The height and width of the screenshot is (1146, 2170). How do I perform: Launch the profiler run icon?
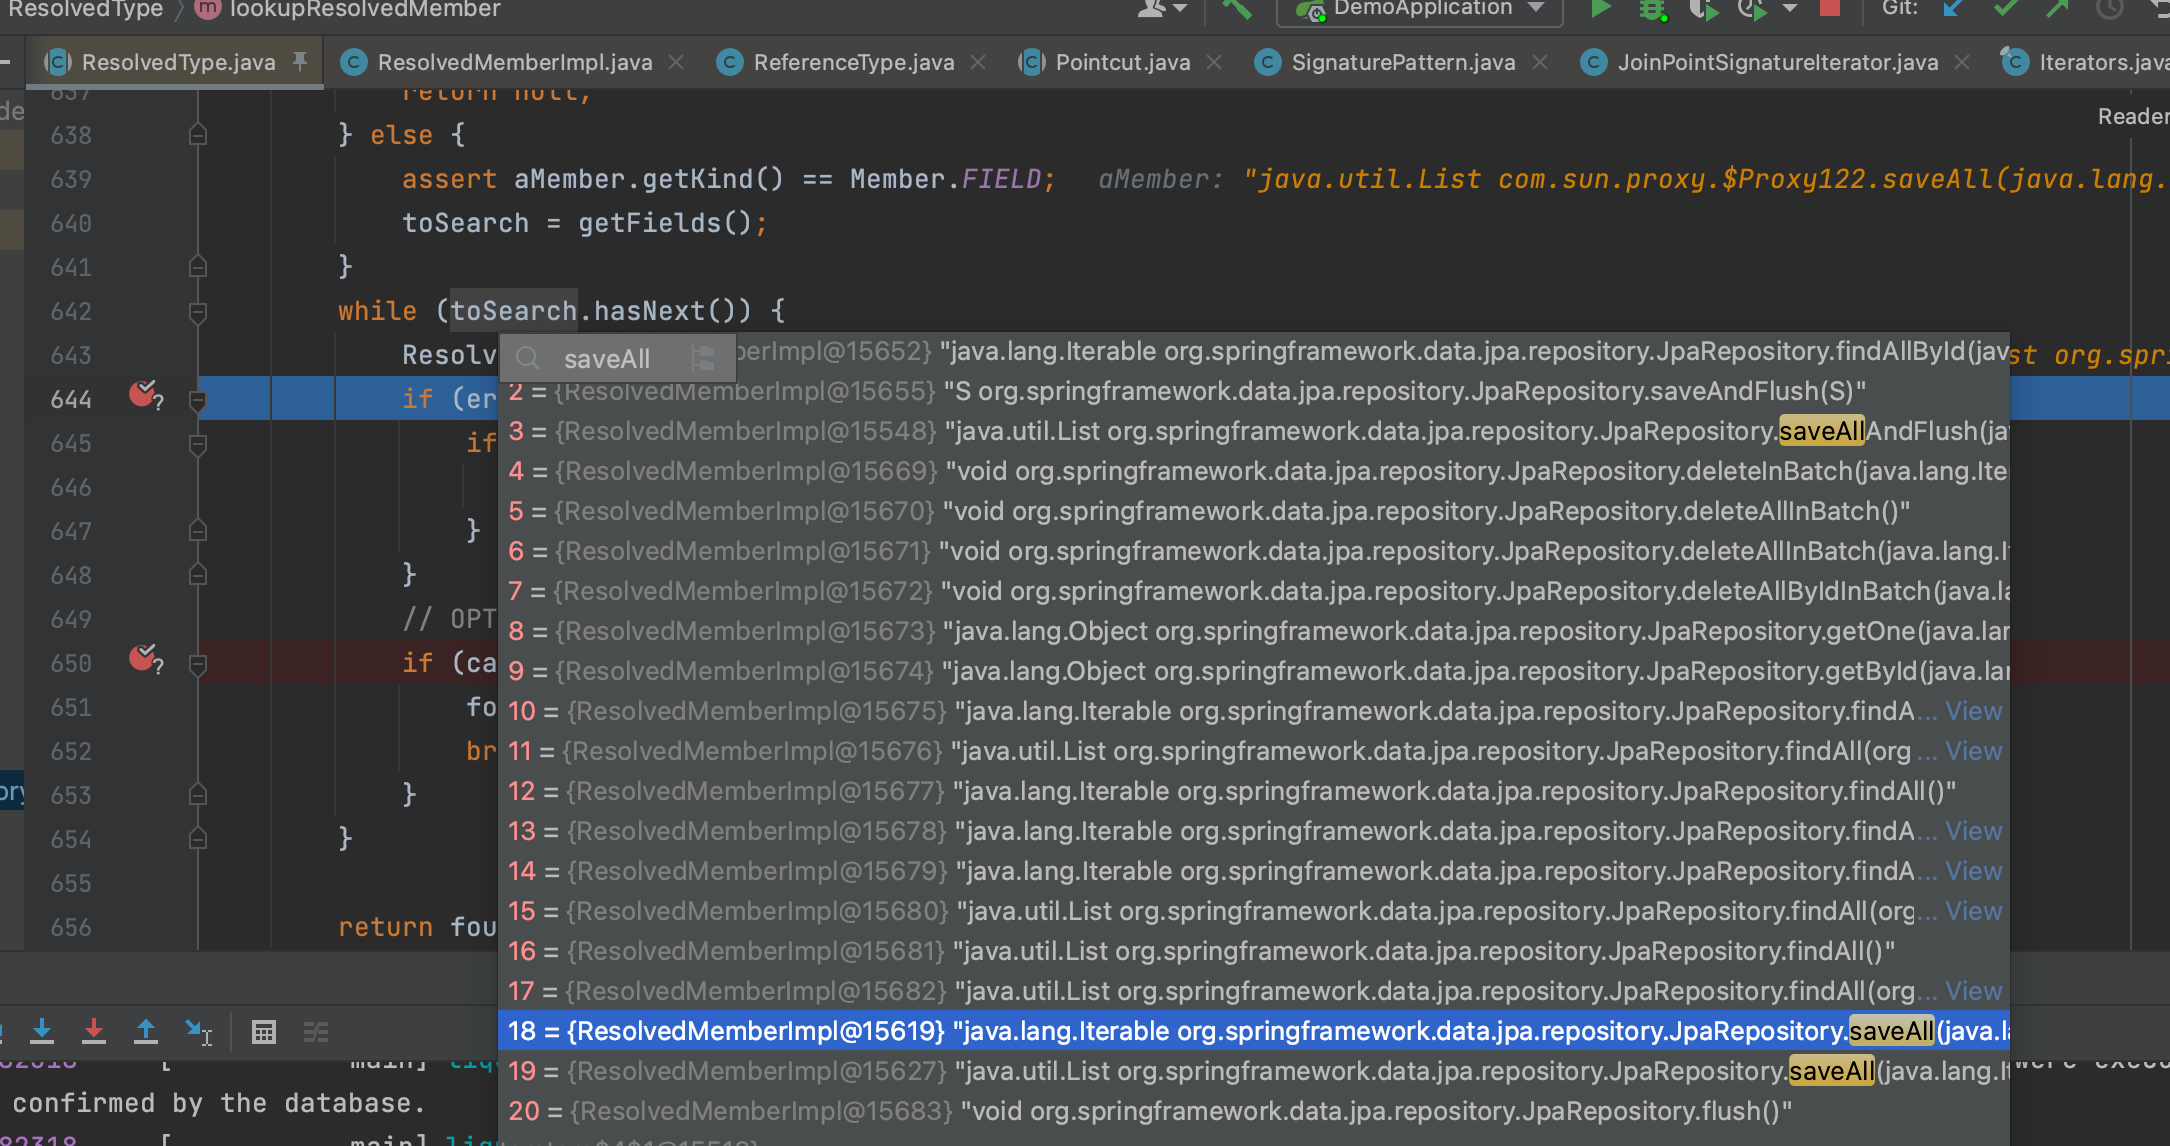(1751, 9)
